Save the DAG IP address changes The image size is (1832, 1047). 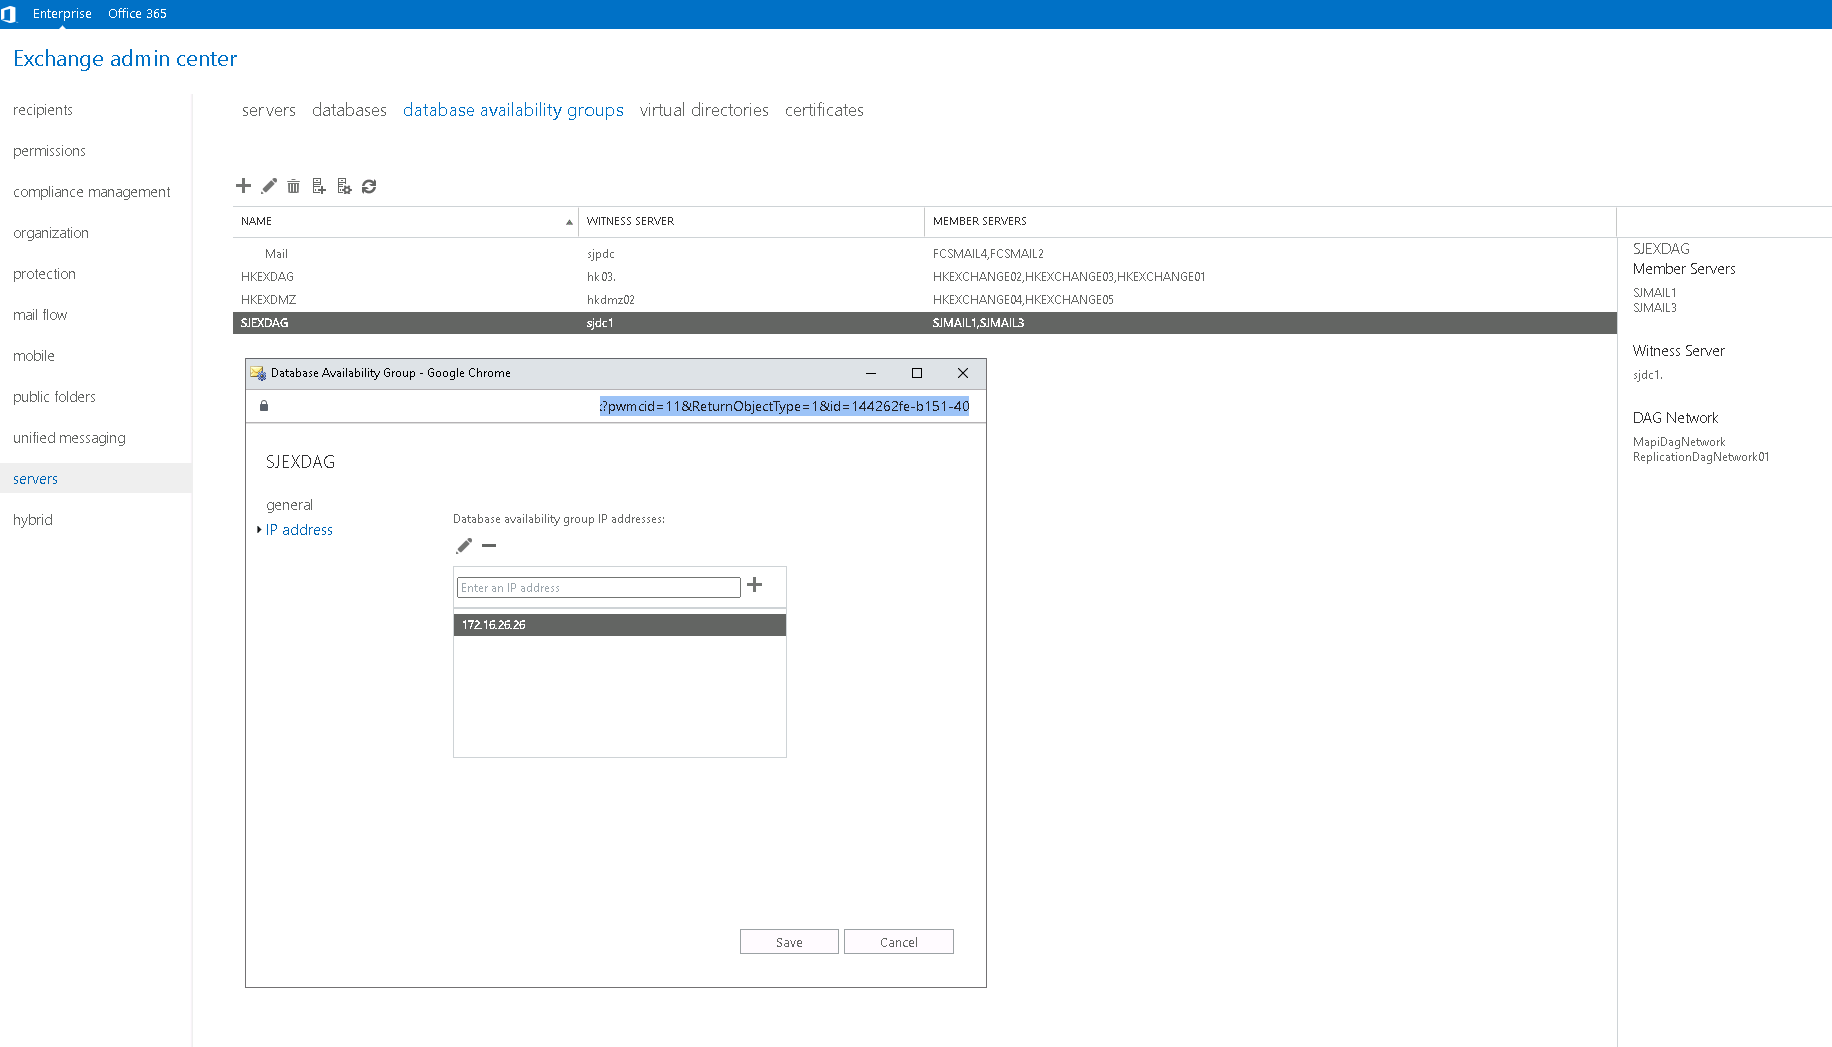pyautogui.click(x=789, y=942)
